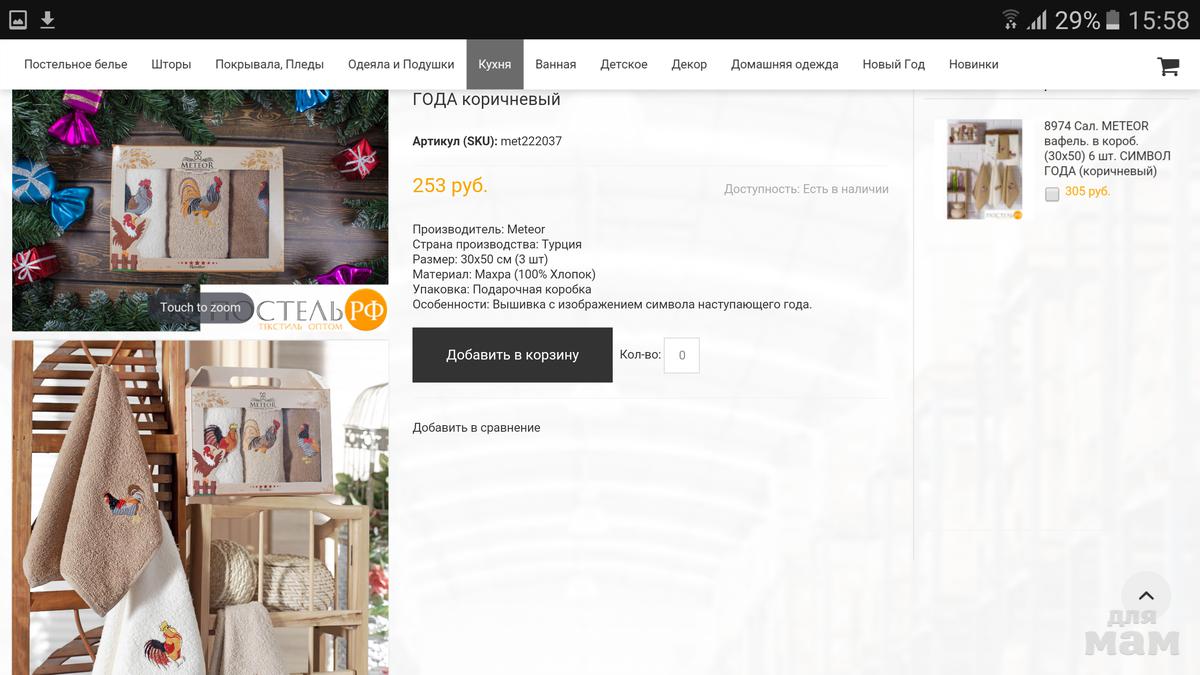Screen dimensions: 1200x675
Task: Select the ГОДА коричневый title text
Action: [486, 99]
